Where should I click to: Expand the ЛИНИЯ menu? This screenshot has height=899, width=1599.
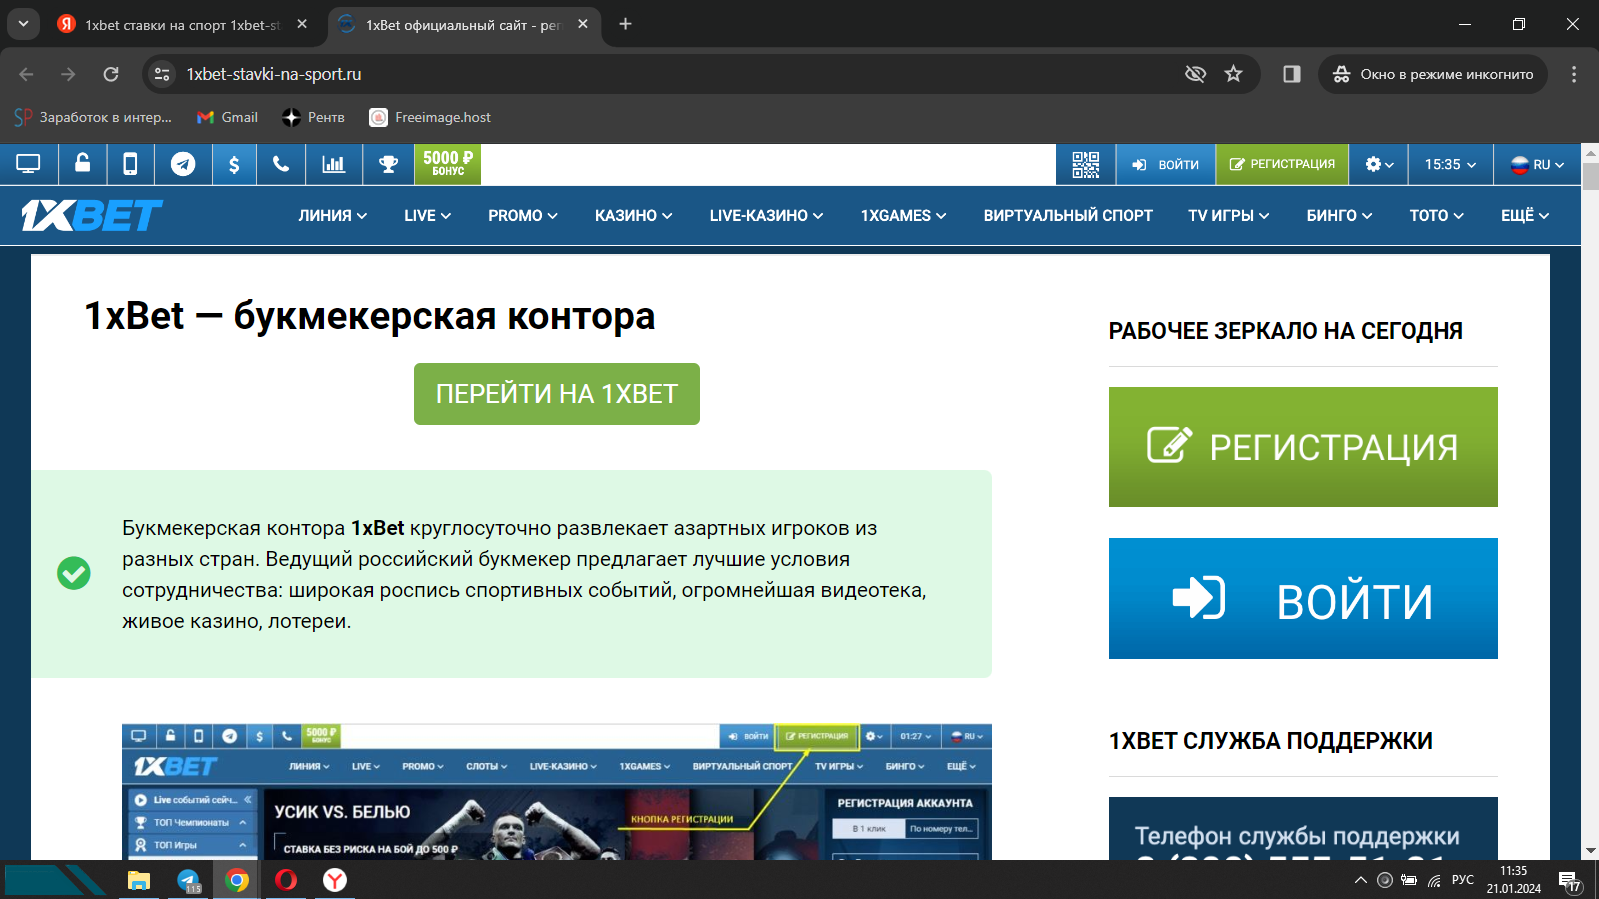click(333, 215)
